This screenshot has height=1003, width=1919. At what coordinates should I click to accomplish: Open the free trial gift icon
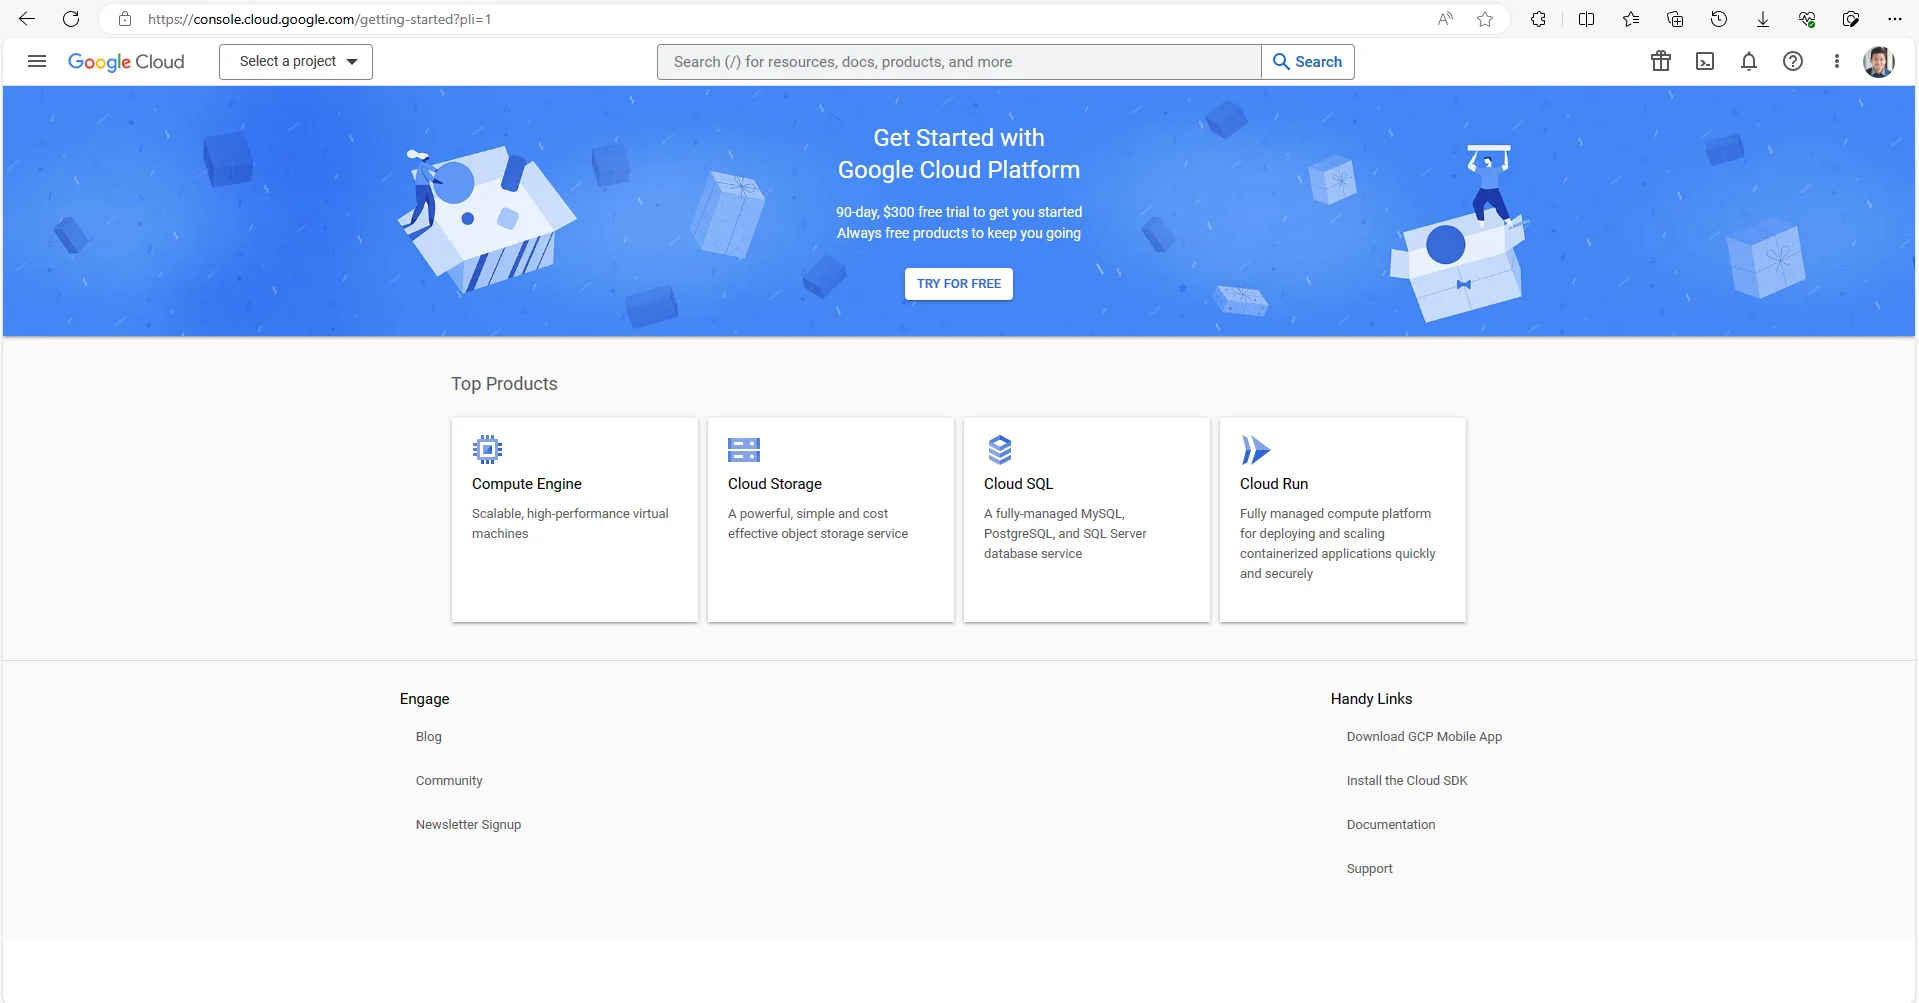pos(1661,61)
